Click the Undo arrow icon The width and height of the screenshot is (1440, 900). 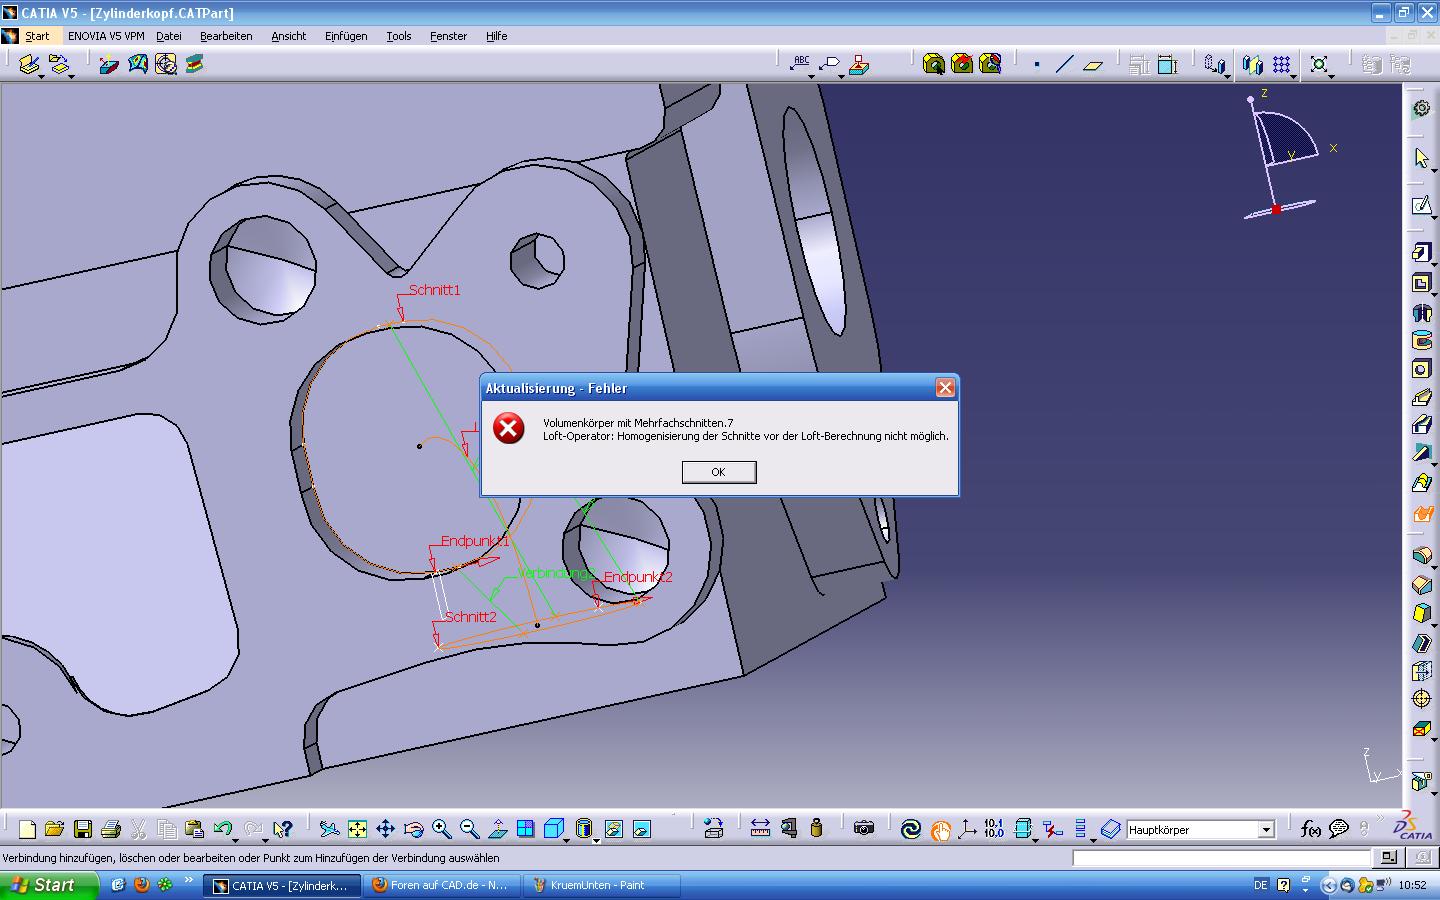click(x=222, y=829)
